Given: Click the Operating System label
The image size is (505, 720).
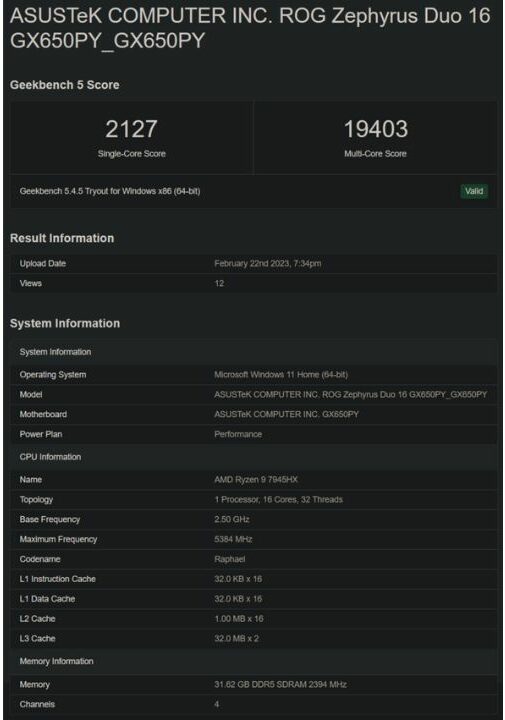Looking at the screenshot, I should click(x=53, y=375).
